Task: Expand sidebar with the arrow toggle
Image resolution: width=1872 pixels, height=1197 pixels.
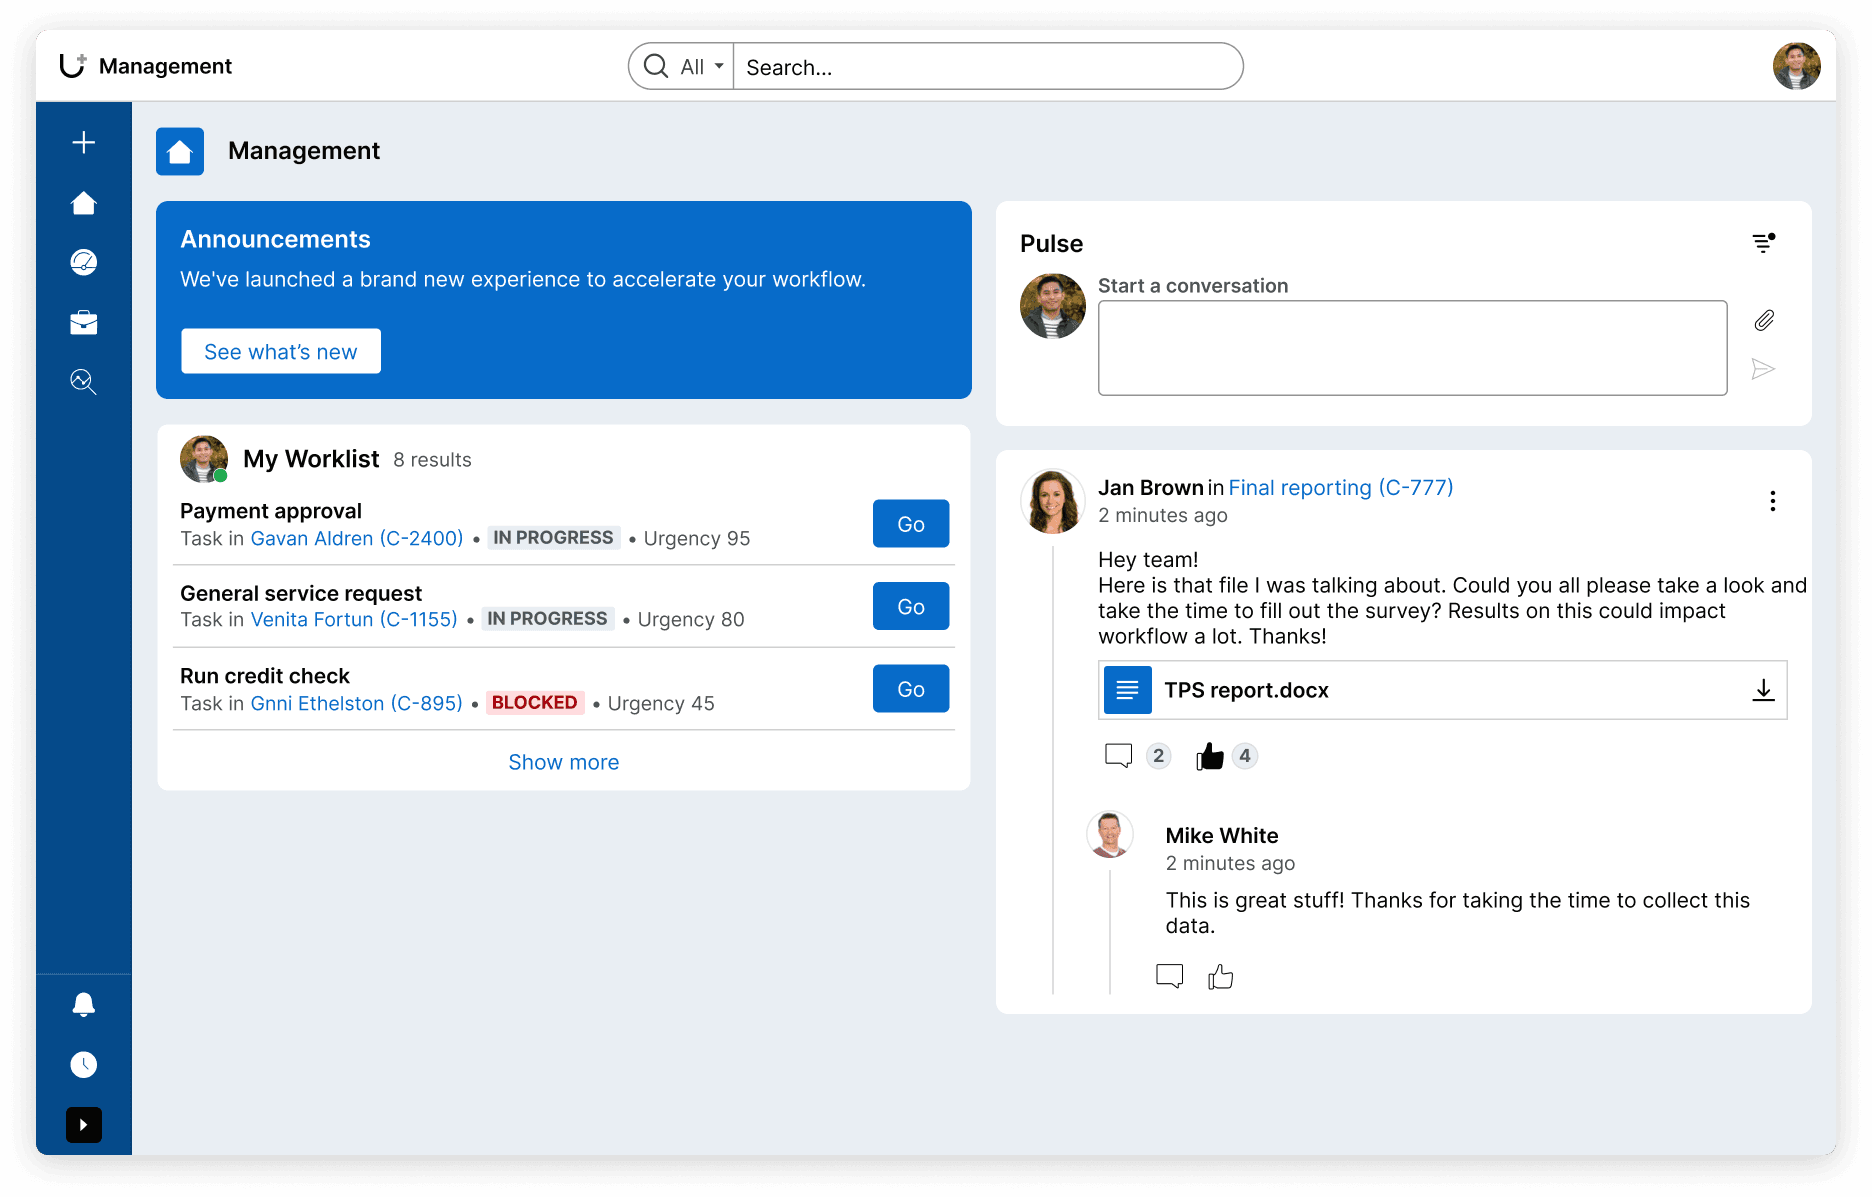Action: 84,1125
